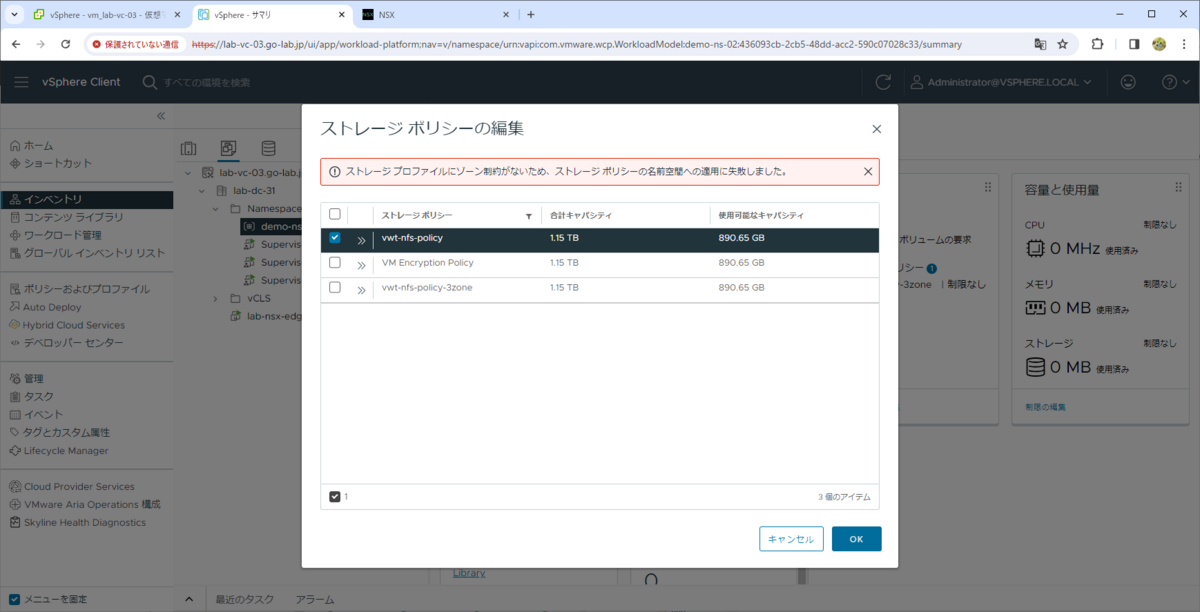Check the vwt-nfs-policy-3zone row checkbox
This screenshot has height=612, width=1200.
[x=335, y=288]
